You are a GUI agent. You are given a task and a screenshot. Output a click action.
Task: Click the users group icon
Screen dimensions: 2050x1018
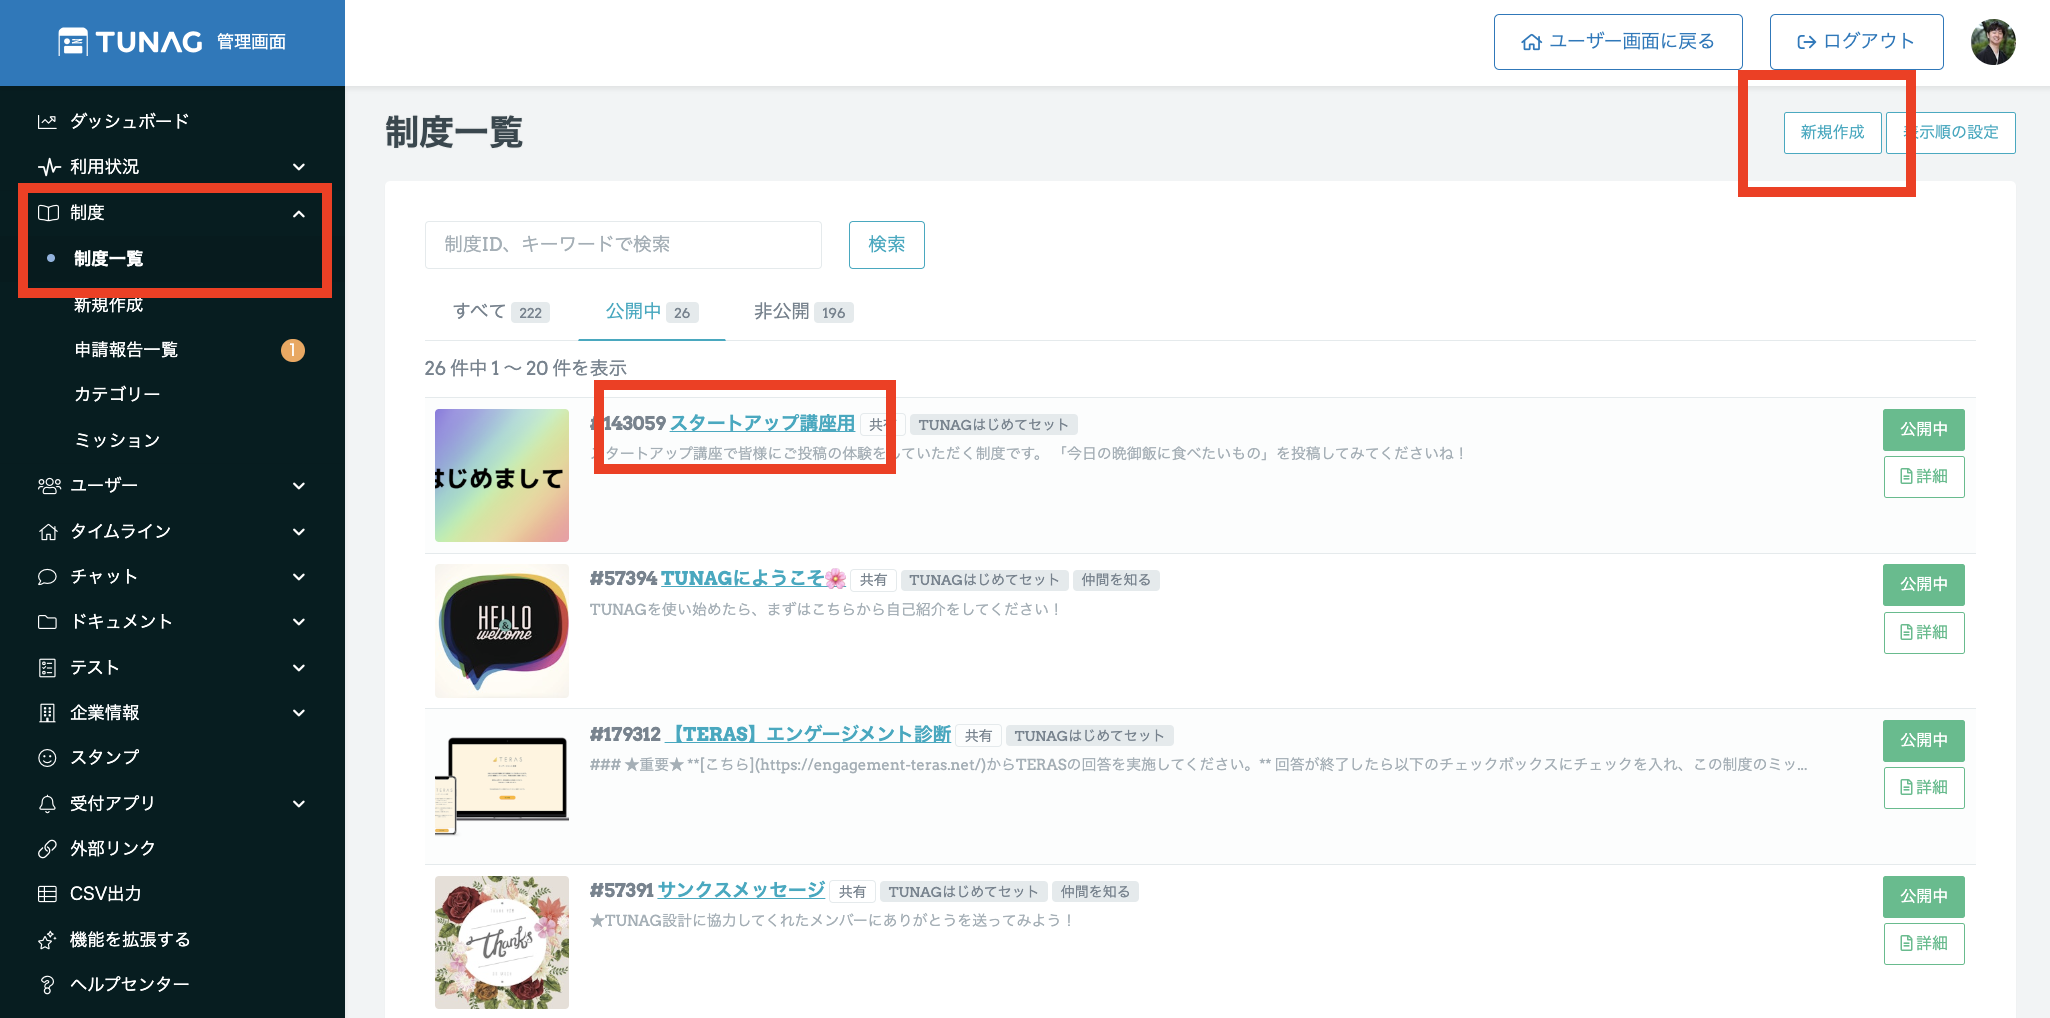[x=49, y=485]
